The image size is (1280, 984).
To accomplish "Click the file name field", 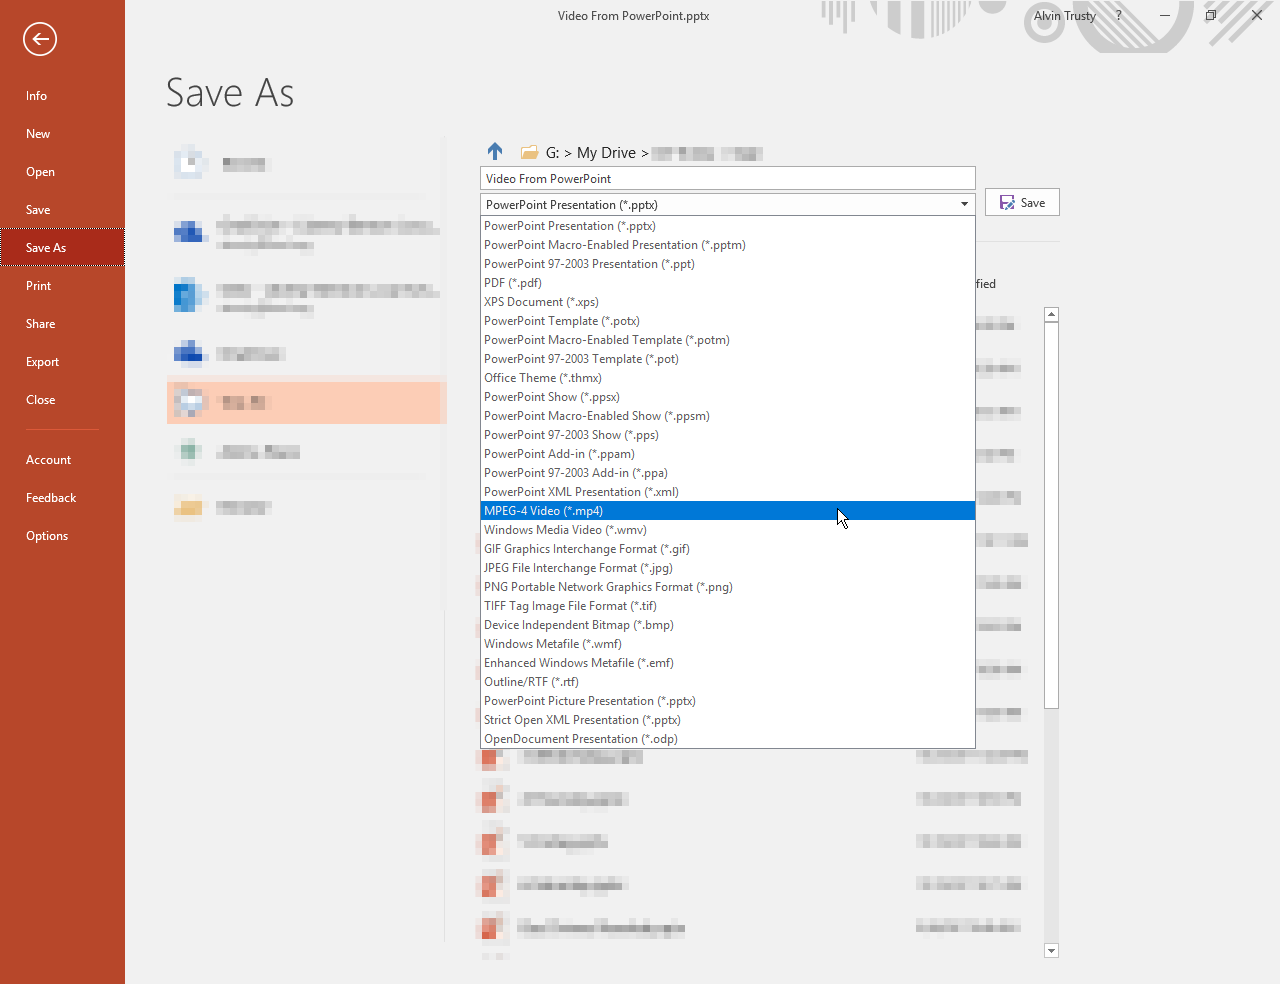I will pyautogui.click(x=727, y=178).
